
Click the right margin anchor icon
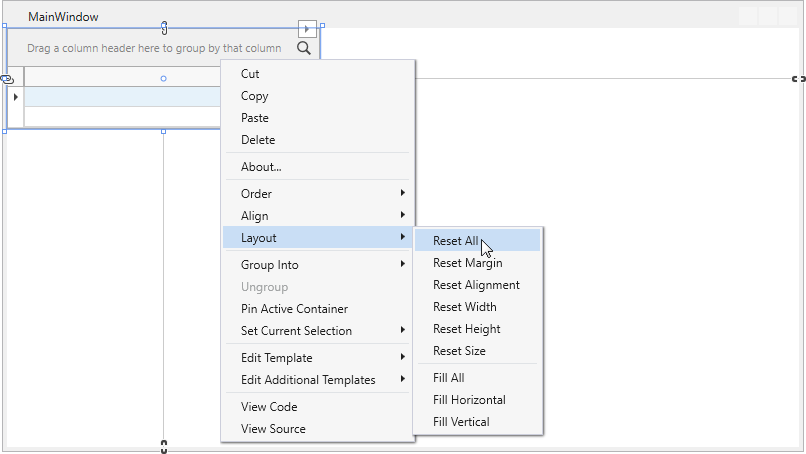tap(799, 79)
